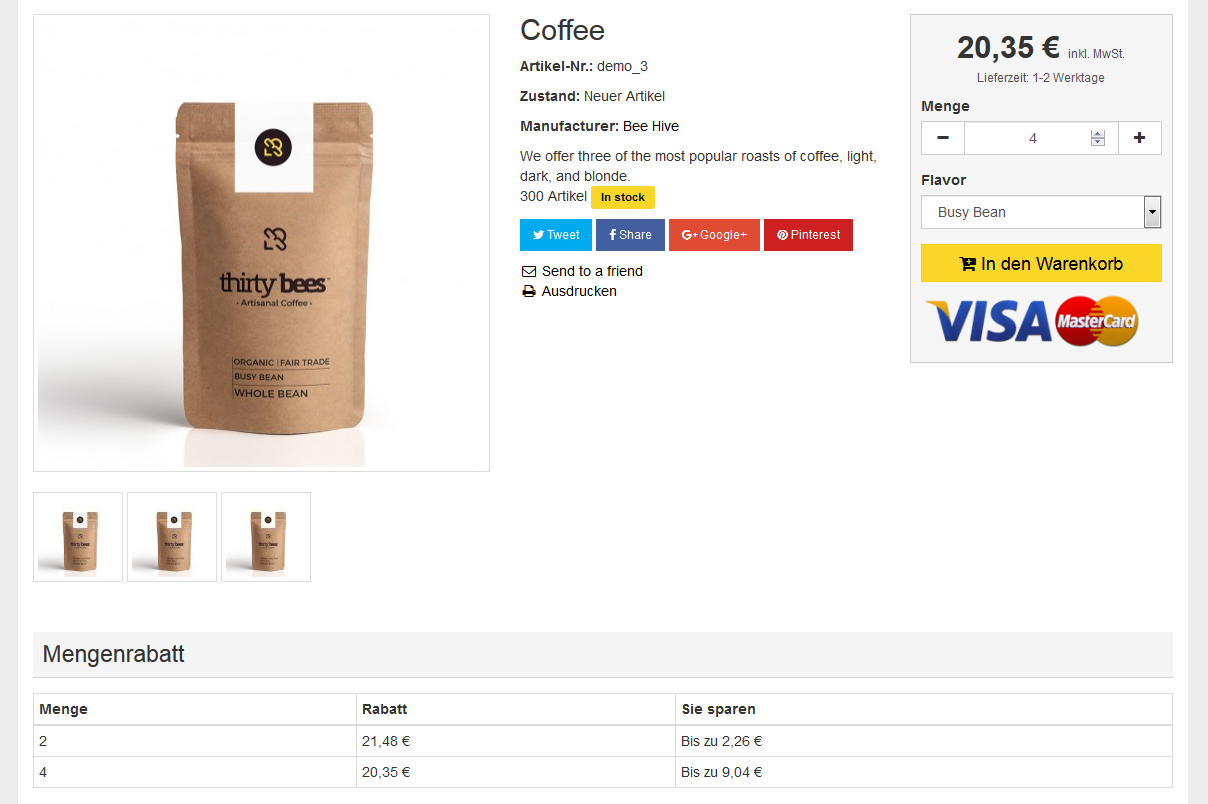
Task: Open the Flavor dropdown showing Busy Bean
Action: 1041,212
